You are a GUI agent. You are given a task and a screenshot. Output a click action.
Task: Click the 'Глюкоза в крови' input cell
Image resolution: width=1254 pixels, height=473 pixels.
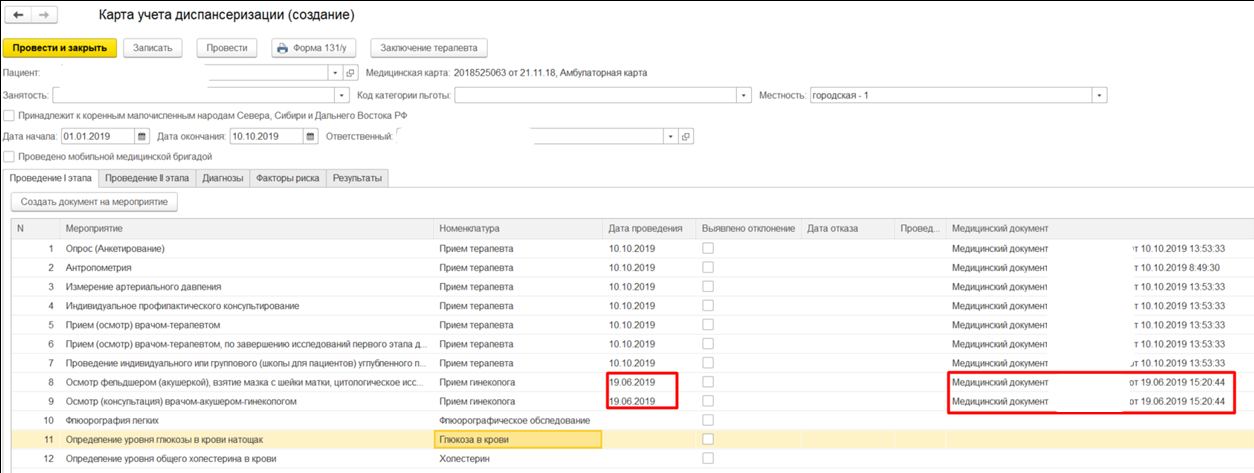pyautogui.click(x=518, y=439)
